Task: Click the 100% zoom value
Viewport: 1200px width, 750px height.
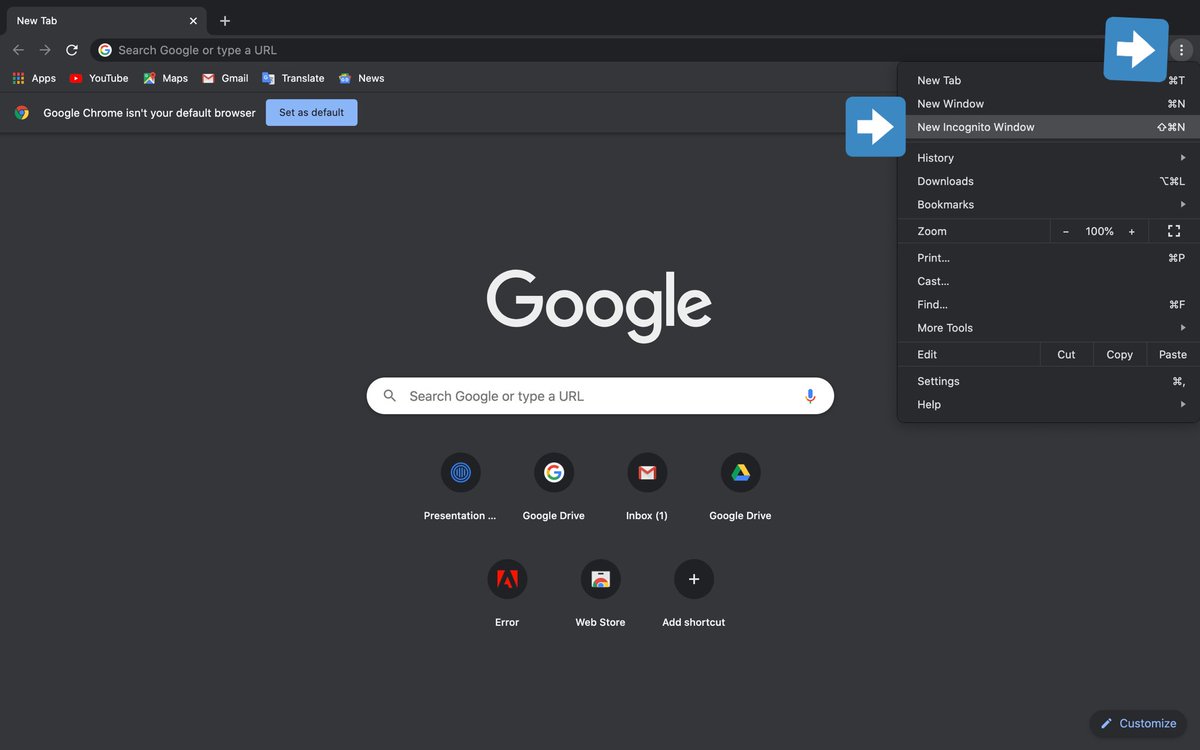Action: 1099,231
